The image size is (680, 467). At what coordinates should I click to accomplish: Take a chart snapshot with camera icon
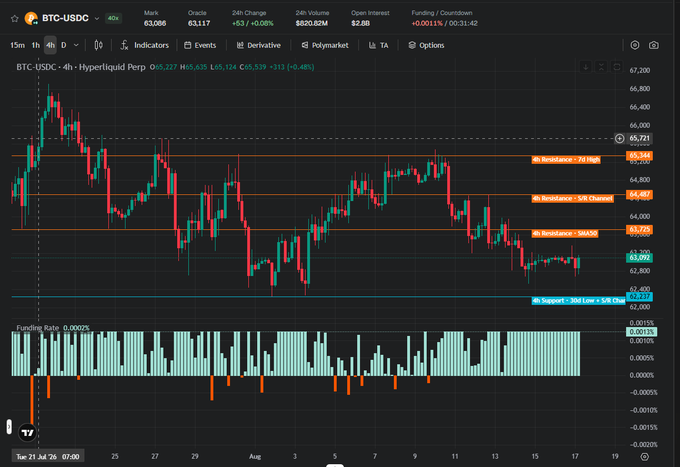pyautogui.click(x=654, y=45)
